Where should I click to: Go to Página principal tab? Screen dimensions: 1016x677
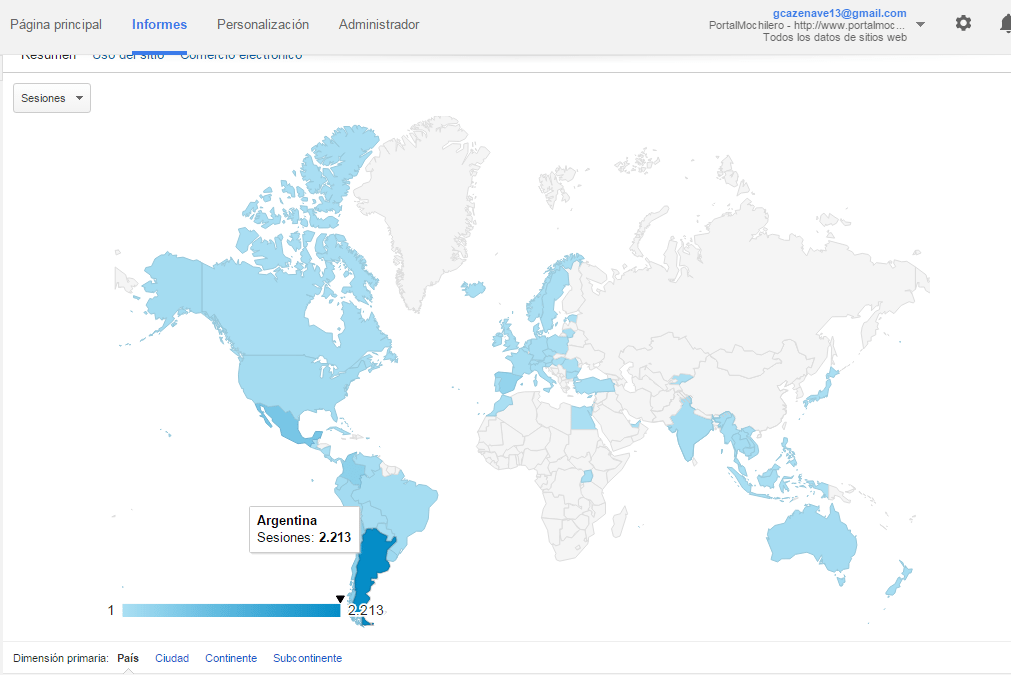point(56,25)
